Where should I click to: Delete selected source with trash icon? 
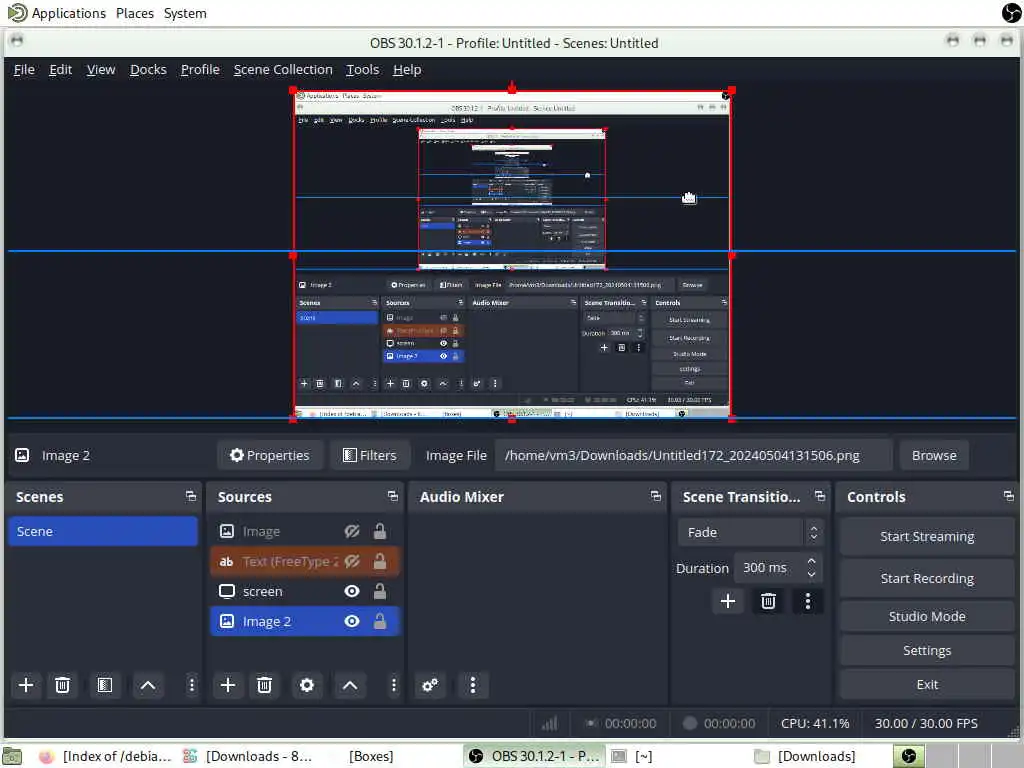pyautogui.click(x=264, y=685)
